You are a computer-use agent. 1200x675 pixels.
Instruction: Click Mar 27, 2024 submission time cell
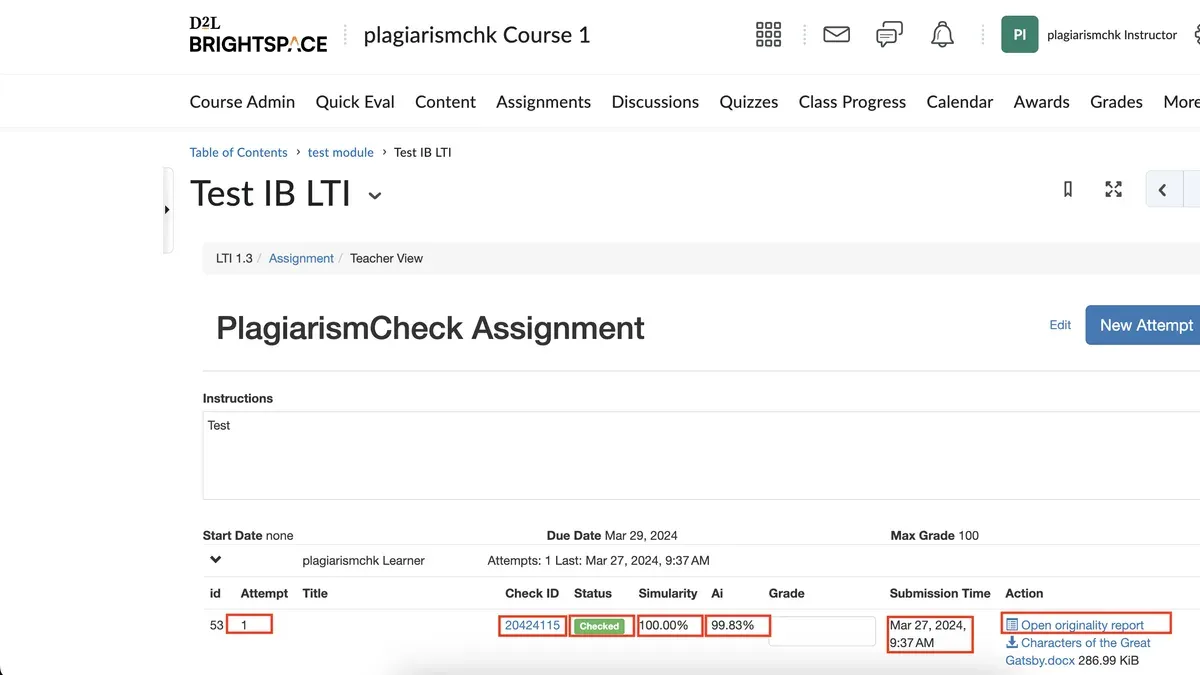pos(928,634)
